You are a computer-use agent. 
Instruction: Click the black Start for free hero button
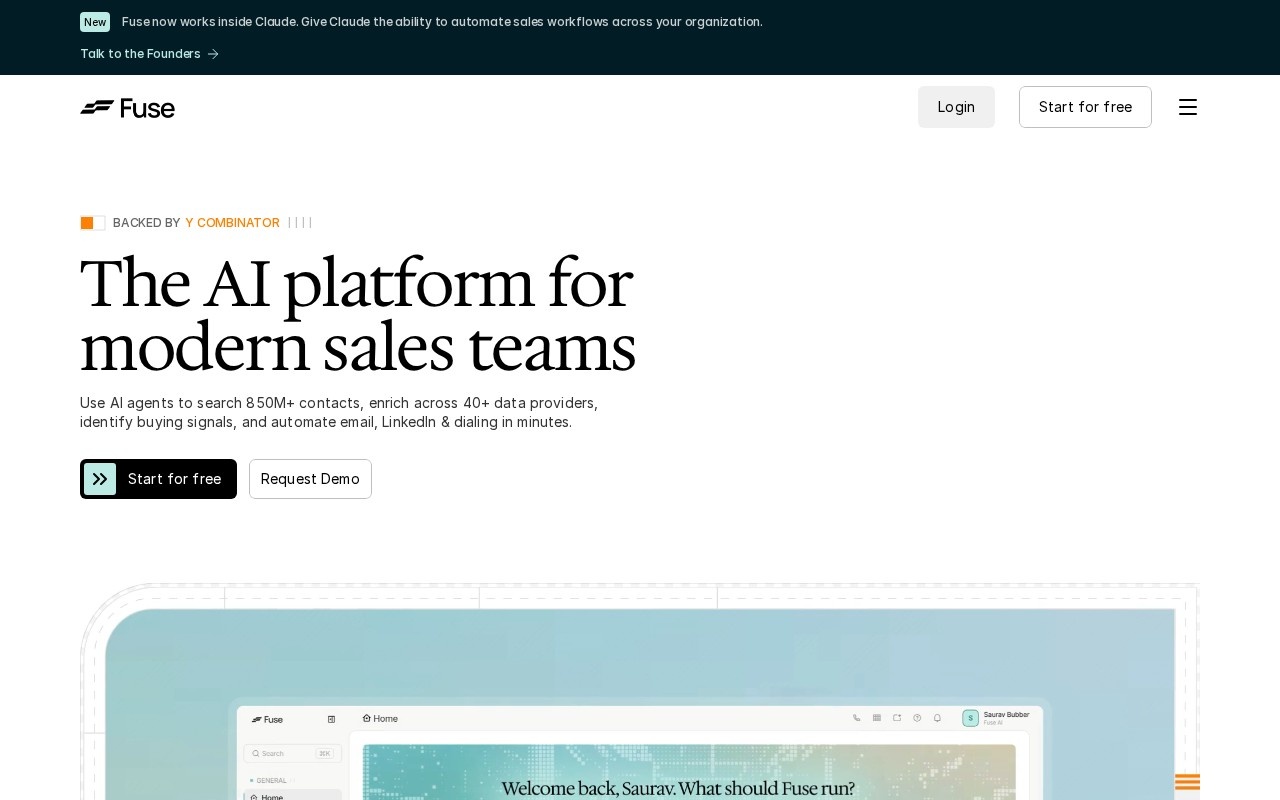[x=158, y=479]
